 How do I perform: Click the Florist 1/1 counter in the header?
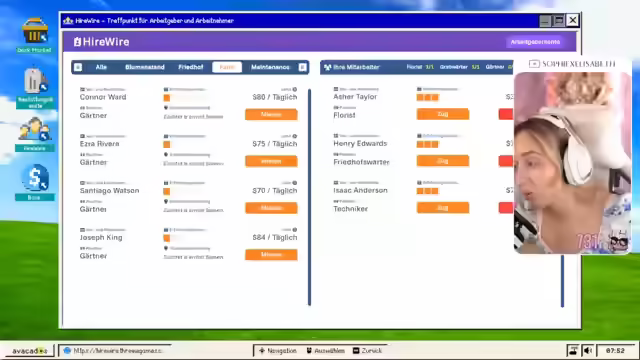(x=420, y=67)
